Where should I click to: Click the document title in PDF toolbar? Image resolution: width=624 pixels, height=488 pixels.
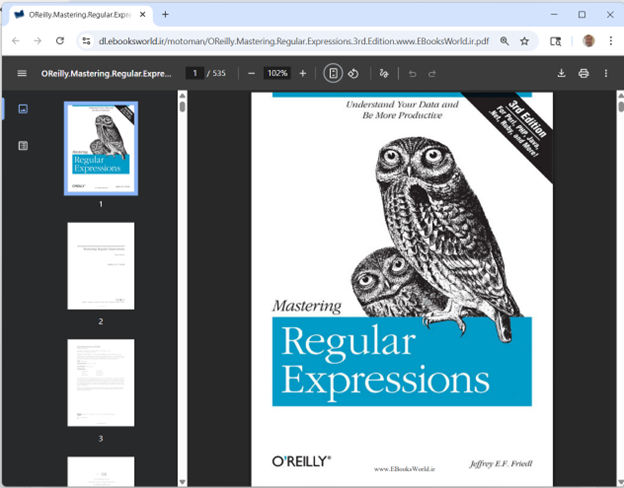tap(106, 74)
